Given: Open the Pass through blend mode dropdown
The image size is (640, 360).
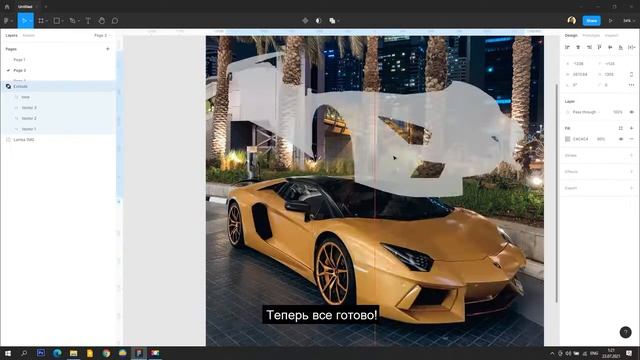Looking at the screenshot, I should 586,112.
